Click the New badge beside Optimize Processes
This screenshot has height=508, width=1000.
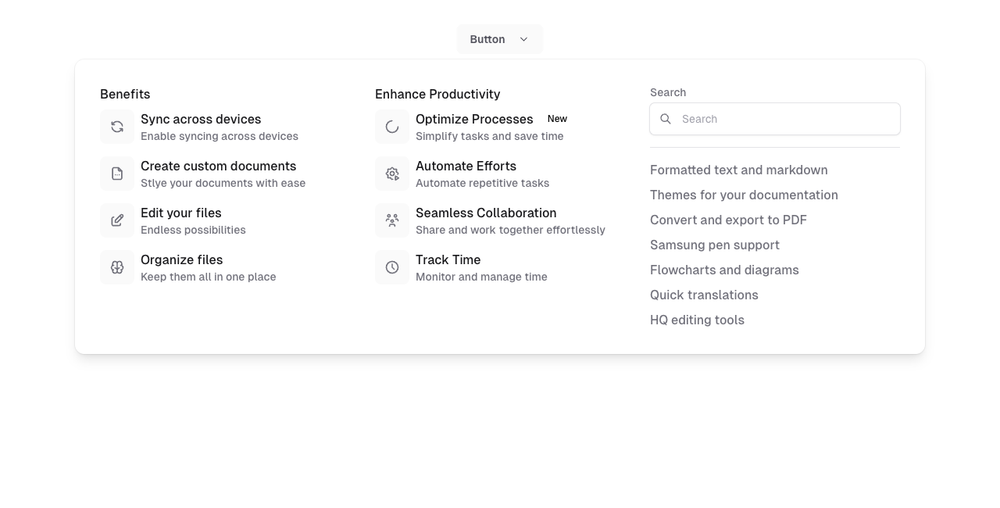[x=557, y=119]
